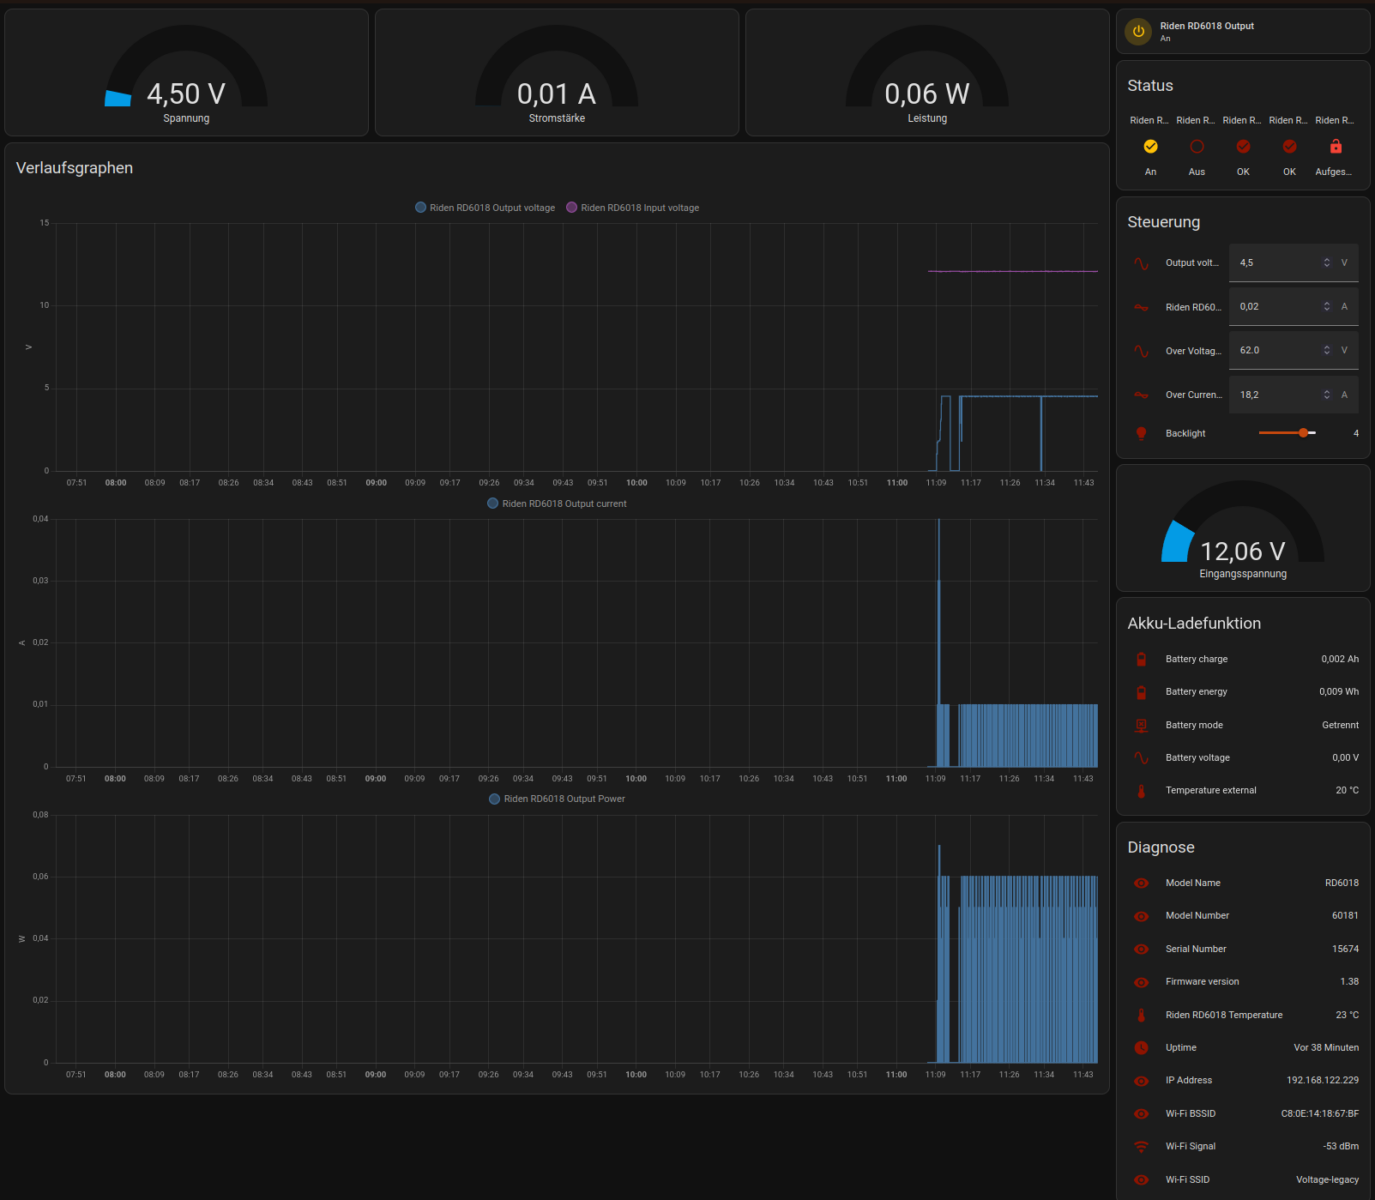The height and width of the screenshot is (1200, 1375).
Task: Click the yellow check icon labeled An
Action: (1150, 146)
